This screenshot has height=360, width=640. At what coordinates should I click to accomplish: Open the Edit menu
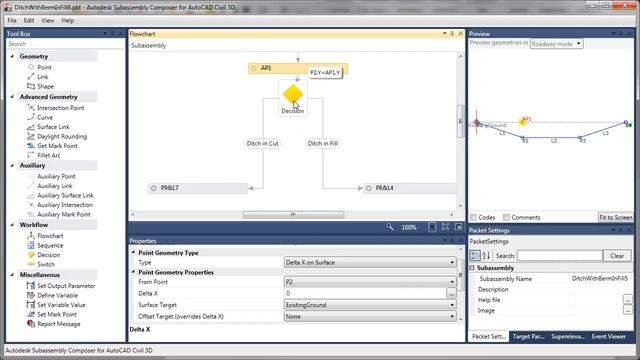29,20
